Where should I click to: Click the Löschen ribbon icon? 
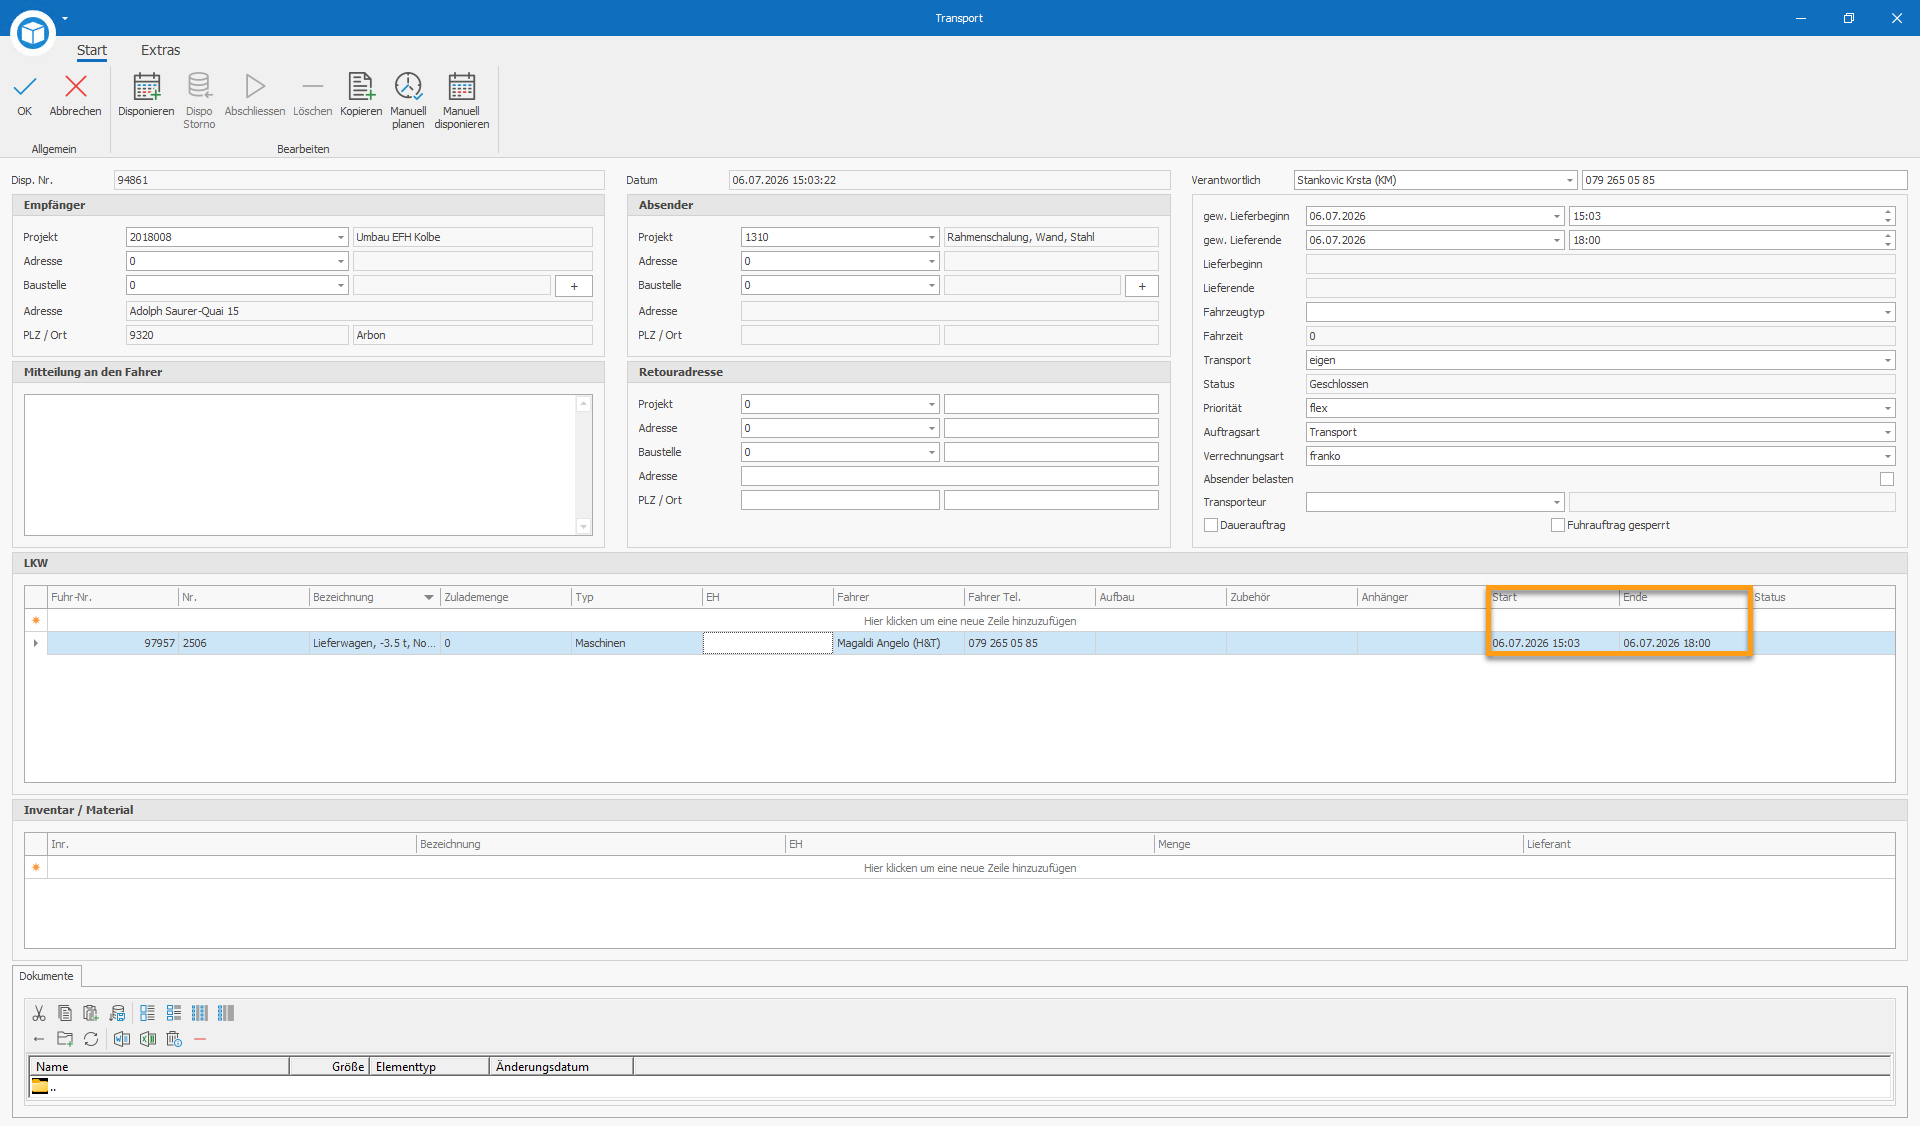pyautogui.click(x=312, y=87)
